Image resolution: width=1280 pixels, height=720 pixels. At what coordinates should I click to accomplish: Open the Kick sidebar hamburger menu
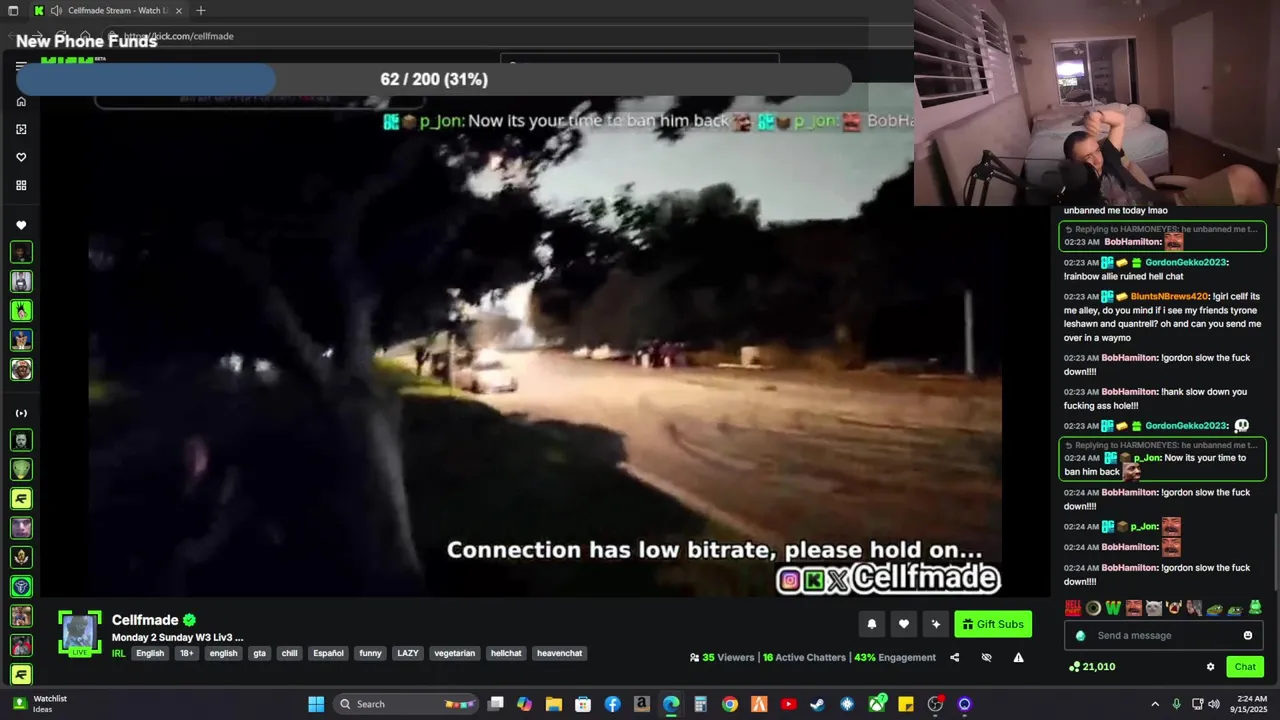click(21, 66)
